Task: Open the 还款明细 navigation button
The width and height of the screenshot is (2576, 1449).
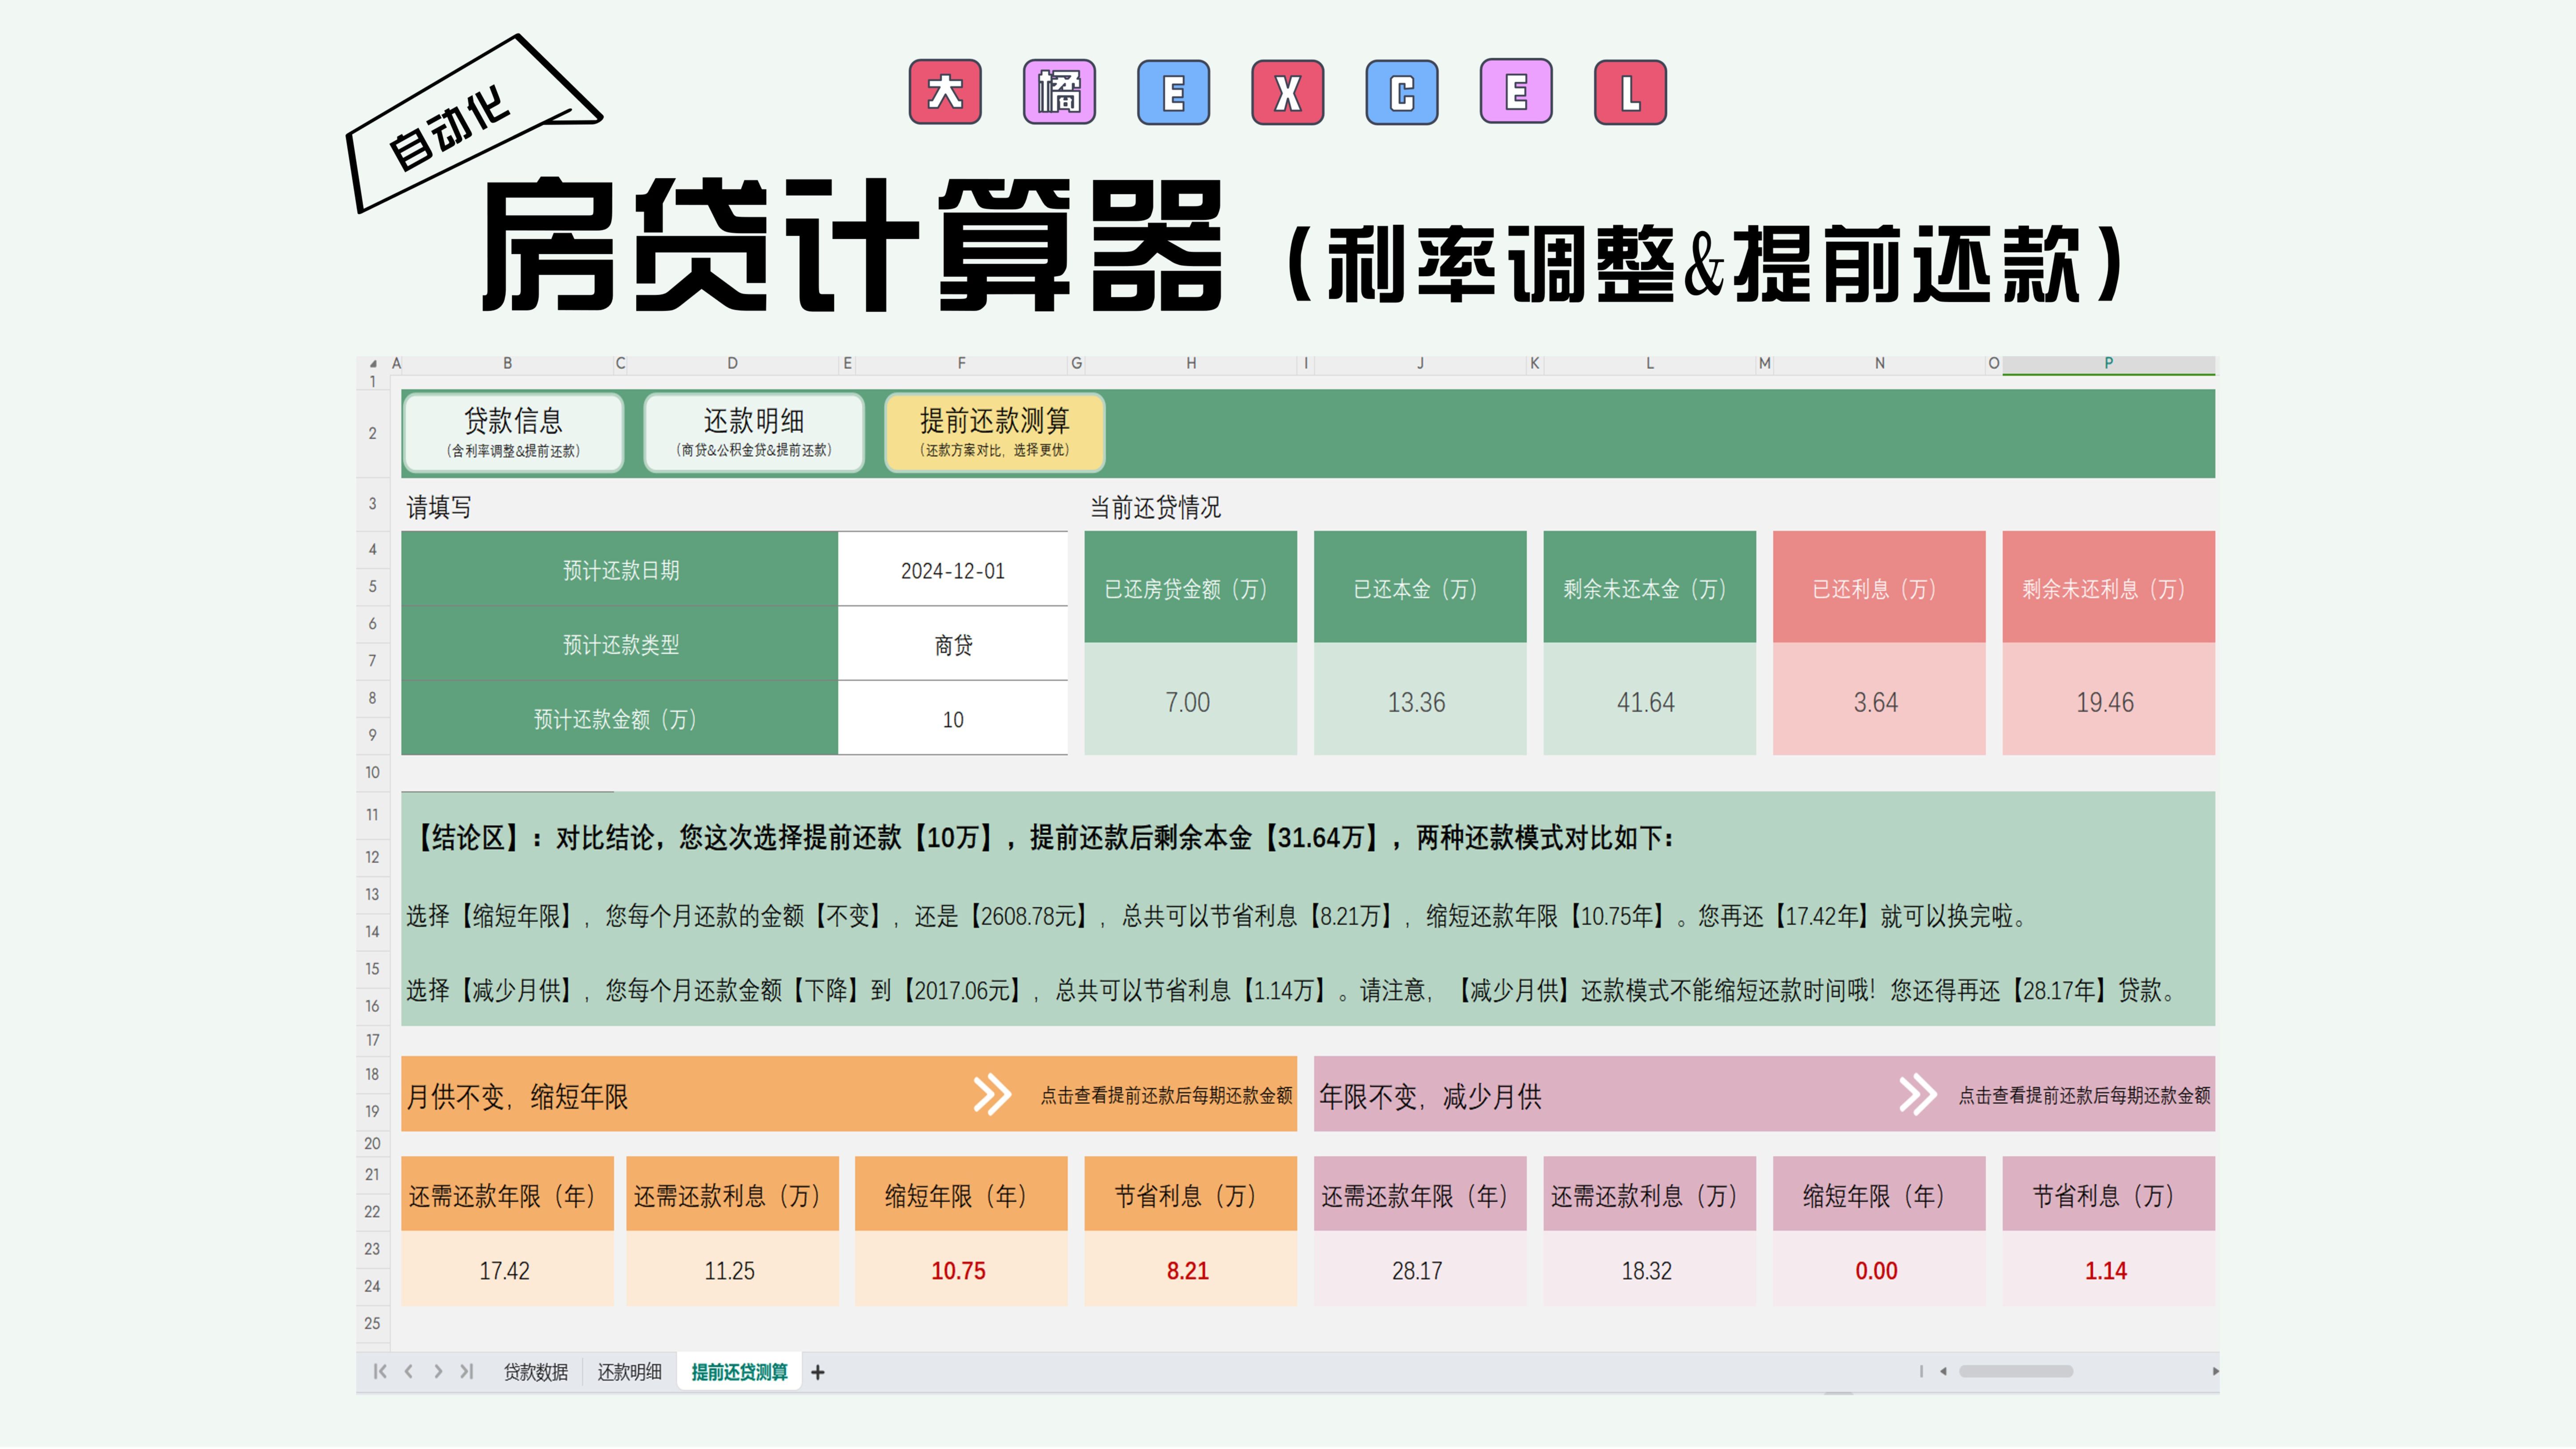Action: 754,433
